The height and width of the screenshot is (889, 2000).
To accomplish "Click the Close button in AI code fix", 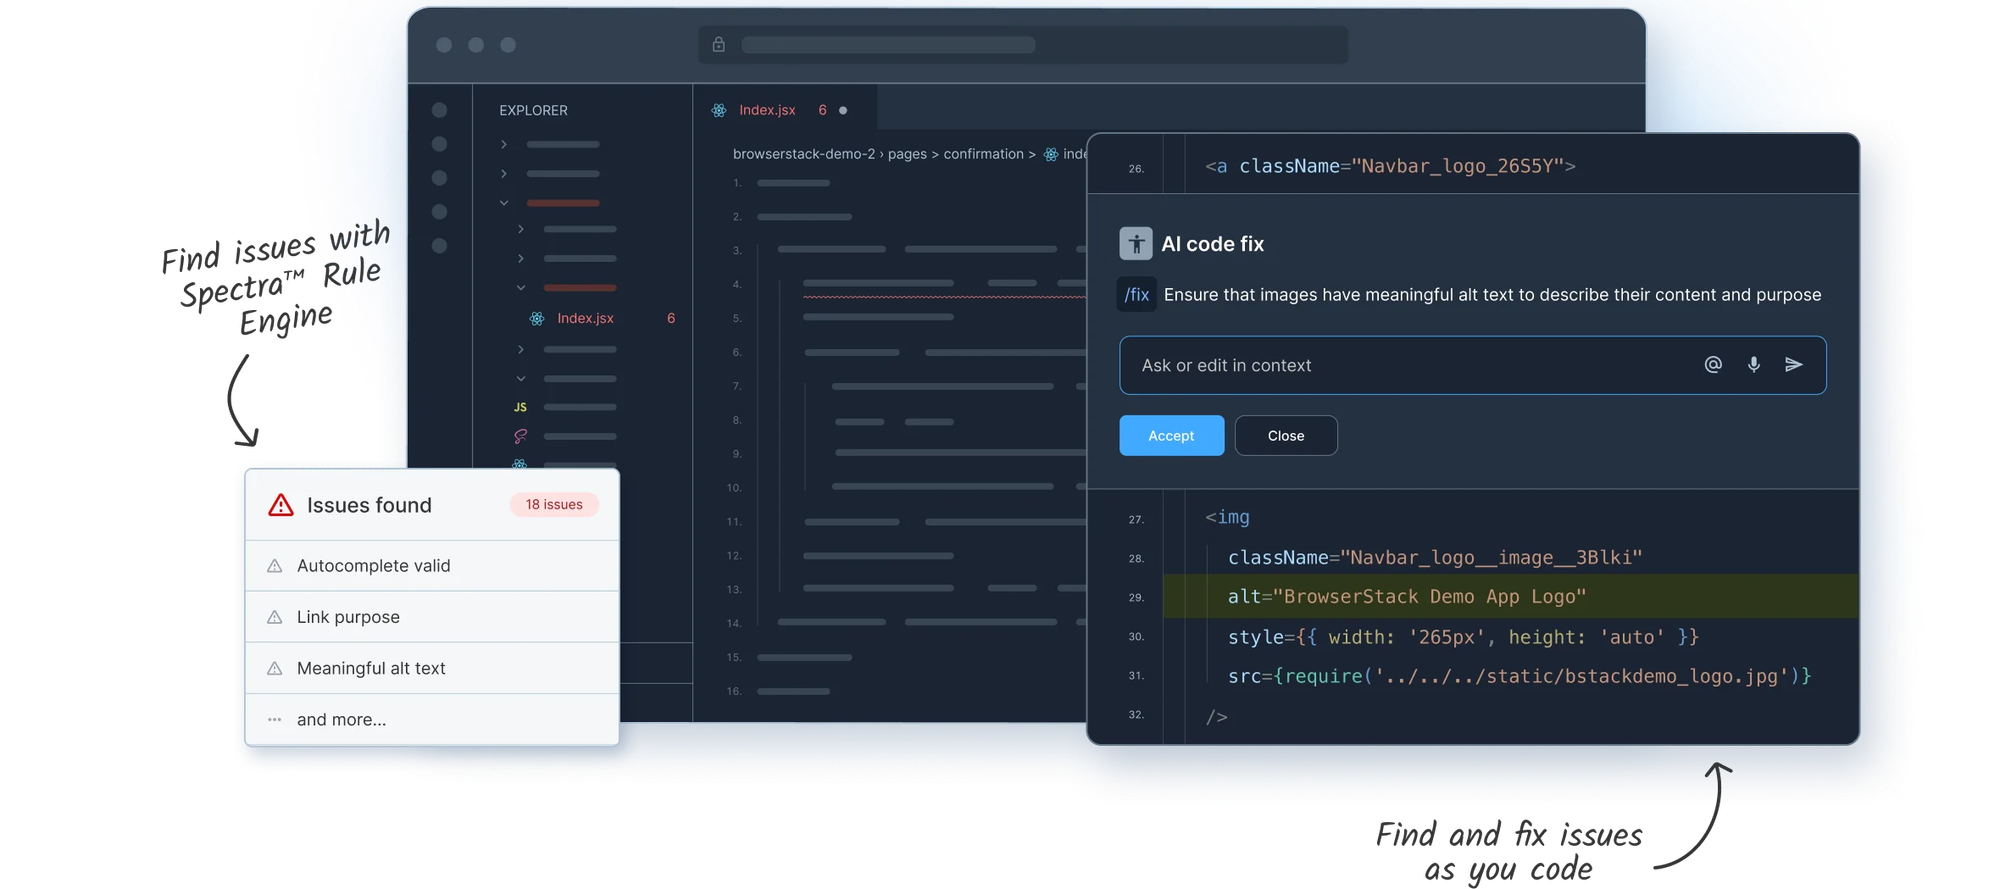I will pos(1286,435).
